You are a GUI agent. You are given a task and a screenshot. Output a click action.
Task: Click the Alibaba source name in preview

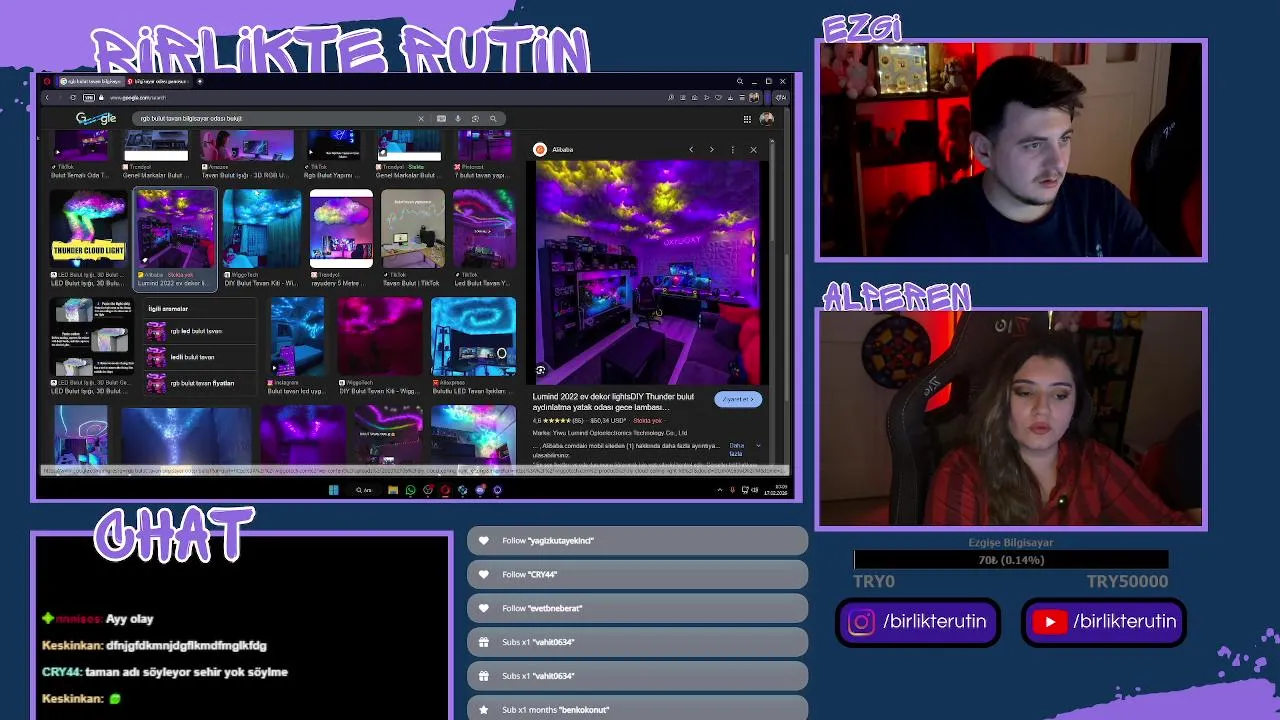(x=563, y=149)
